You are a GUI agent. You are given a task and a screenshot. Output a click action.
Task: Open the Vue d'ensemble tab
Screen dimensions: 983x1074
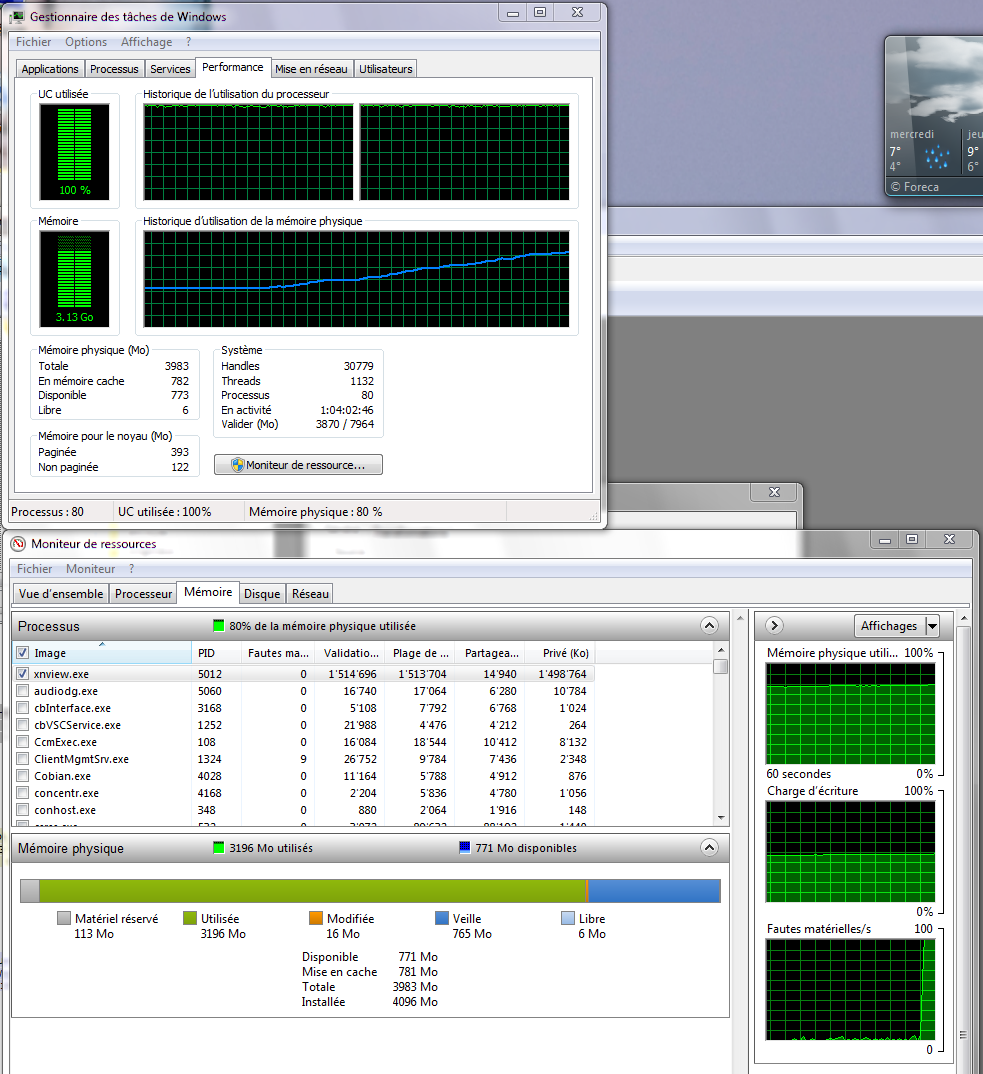tap(61, 594)
